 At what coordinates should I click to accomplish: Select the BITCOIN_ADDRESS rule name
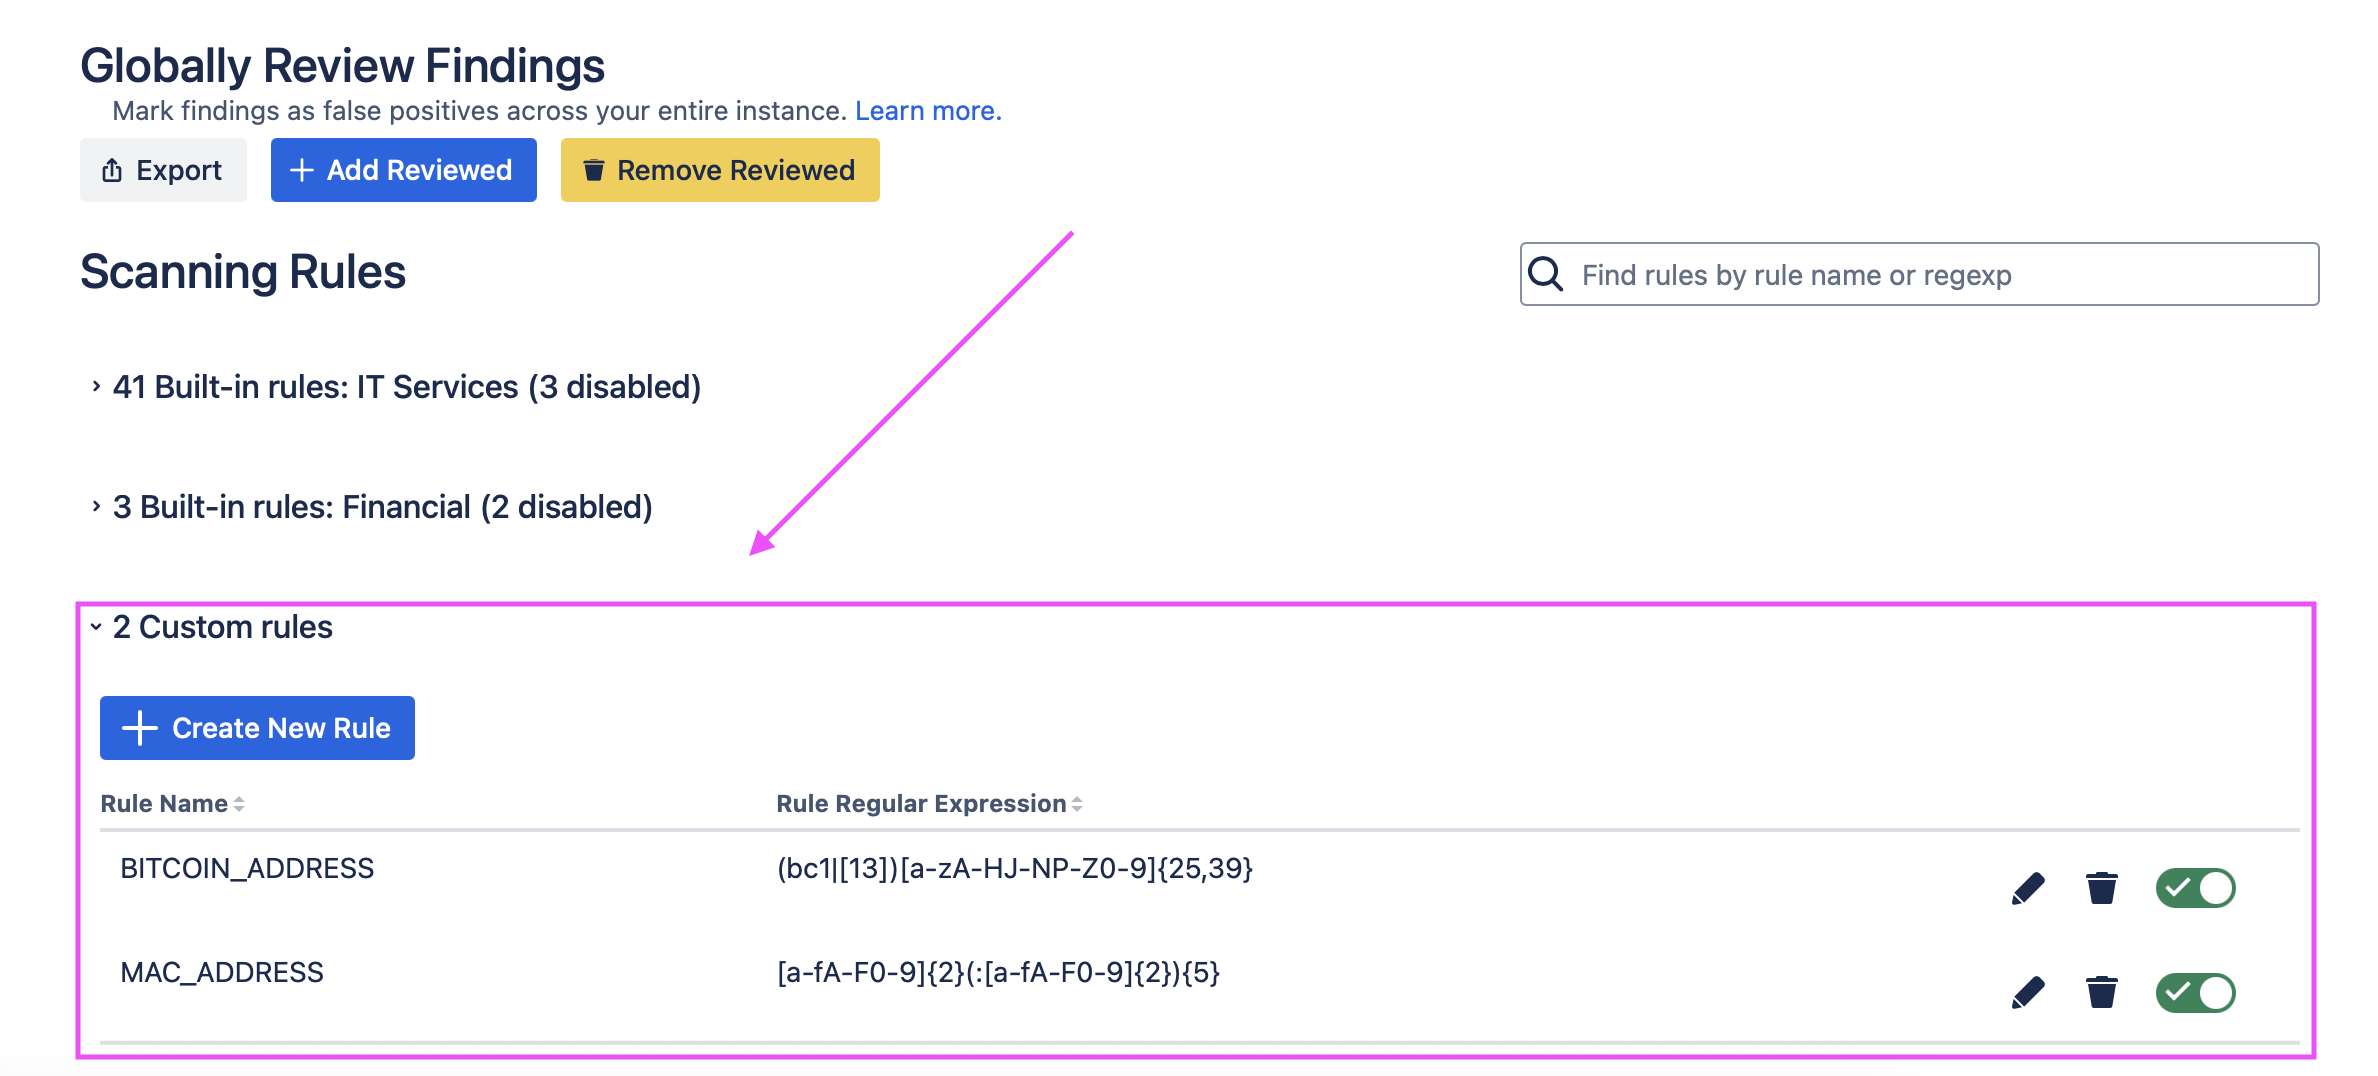click(x=247, y=868)
